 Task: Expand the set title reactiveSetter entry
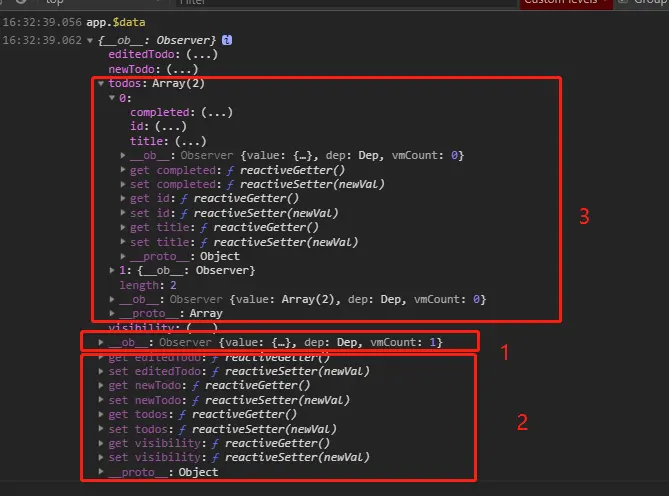(x=123, y=242)
